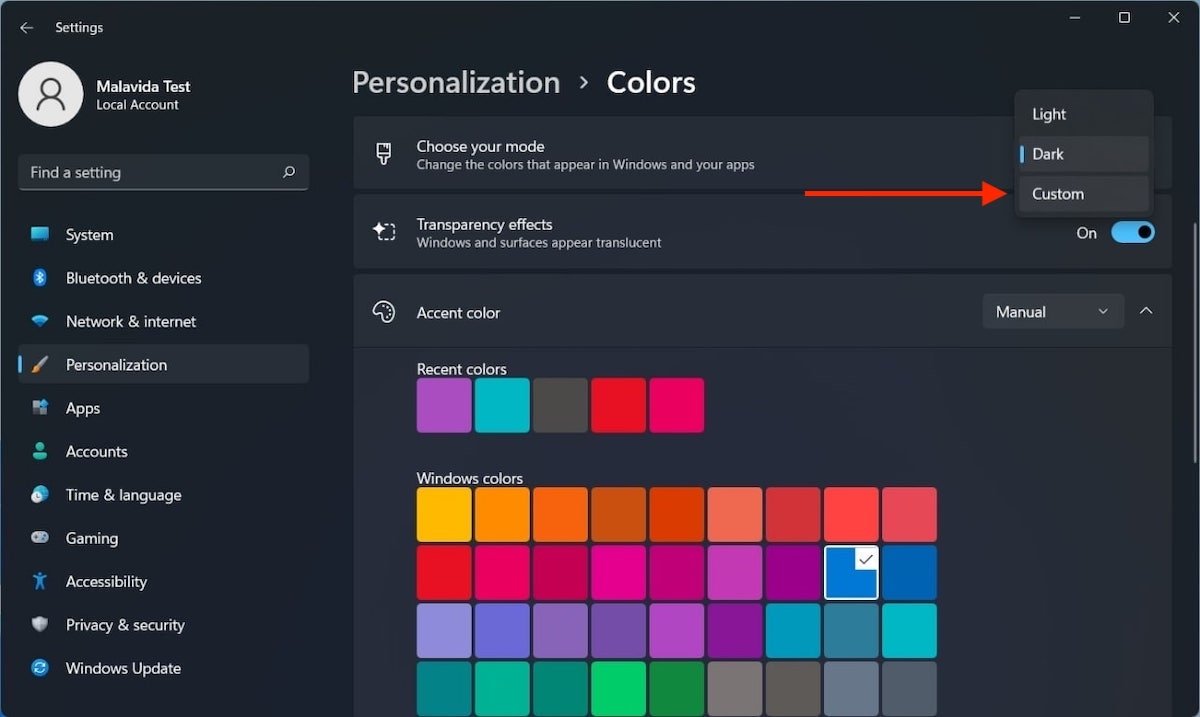Turn off the Transparency effects switch
The image size is (1200, 717).
coord(1133,233)
